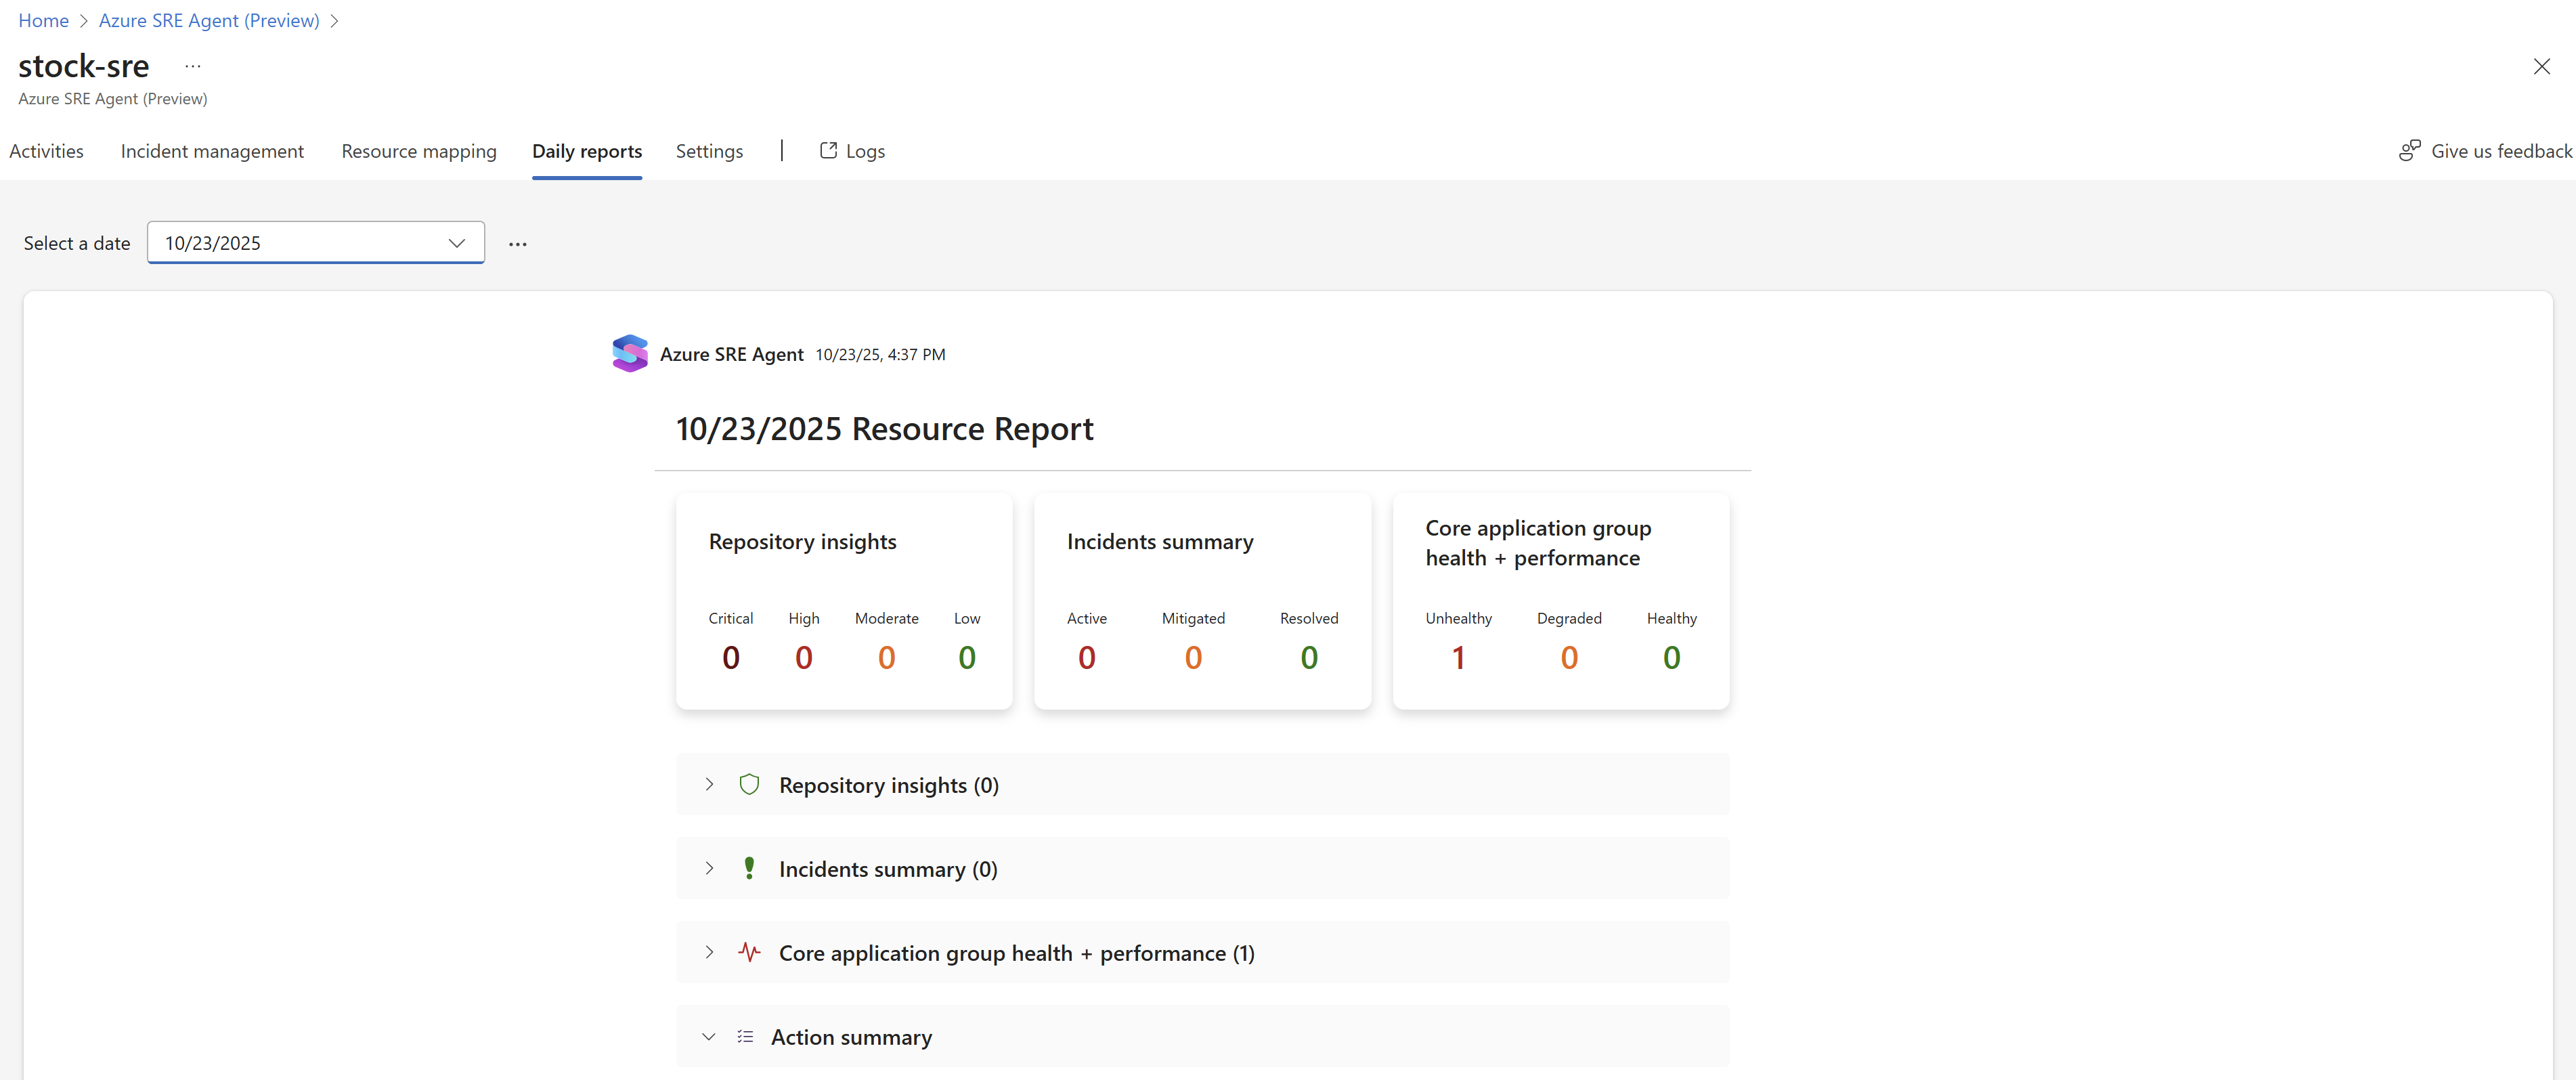The image size is (2576, 1080).
Task: Switch to the Activities tab
Action: pos(46,151)
